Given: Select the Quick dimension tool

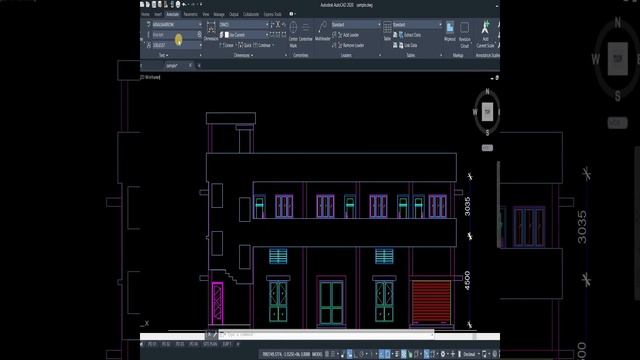Looking at the screenshot, I should [245, 45].
